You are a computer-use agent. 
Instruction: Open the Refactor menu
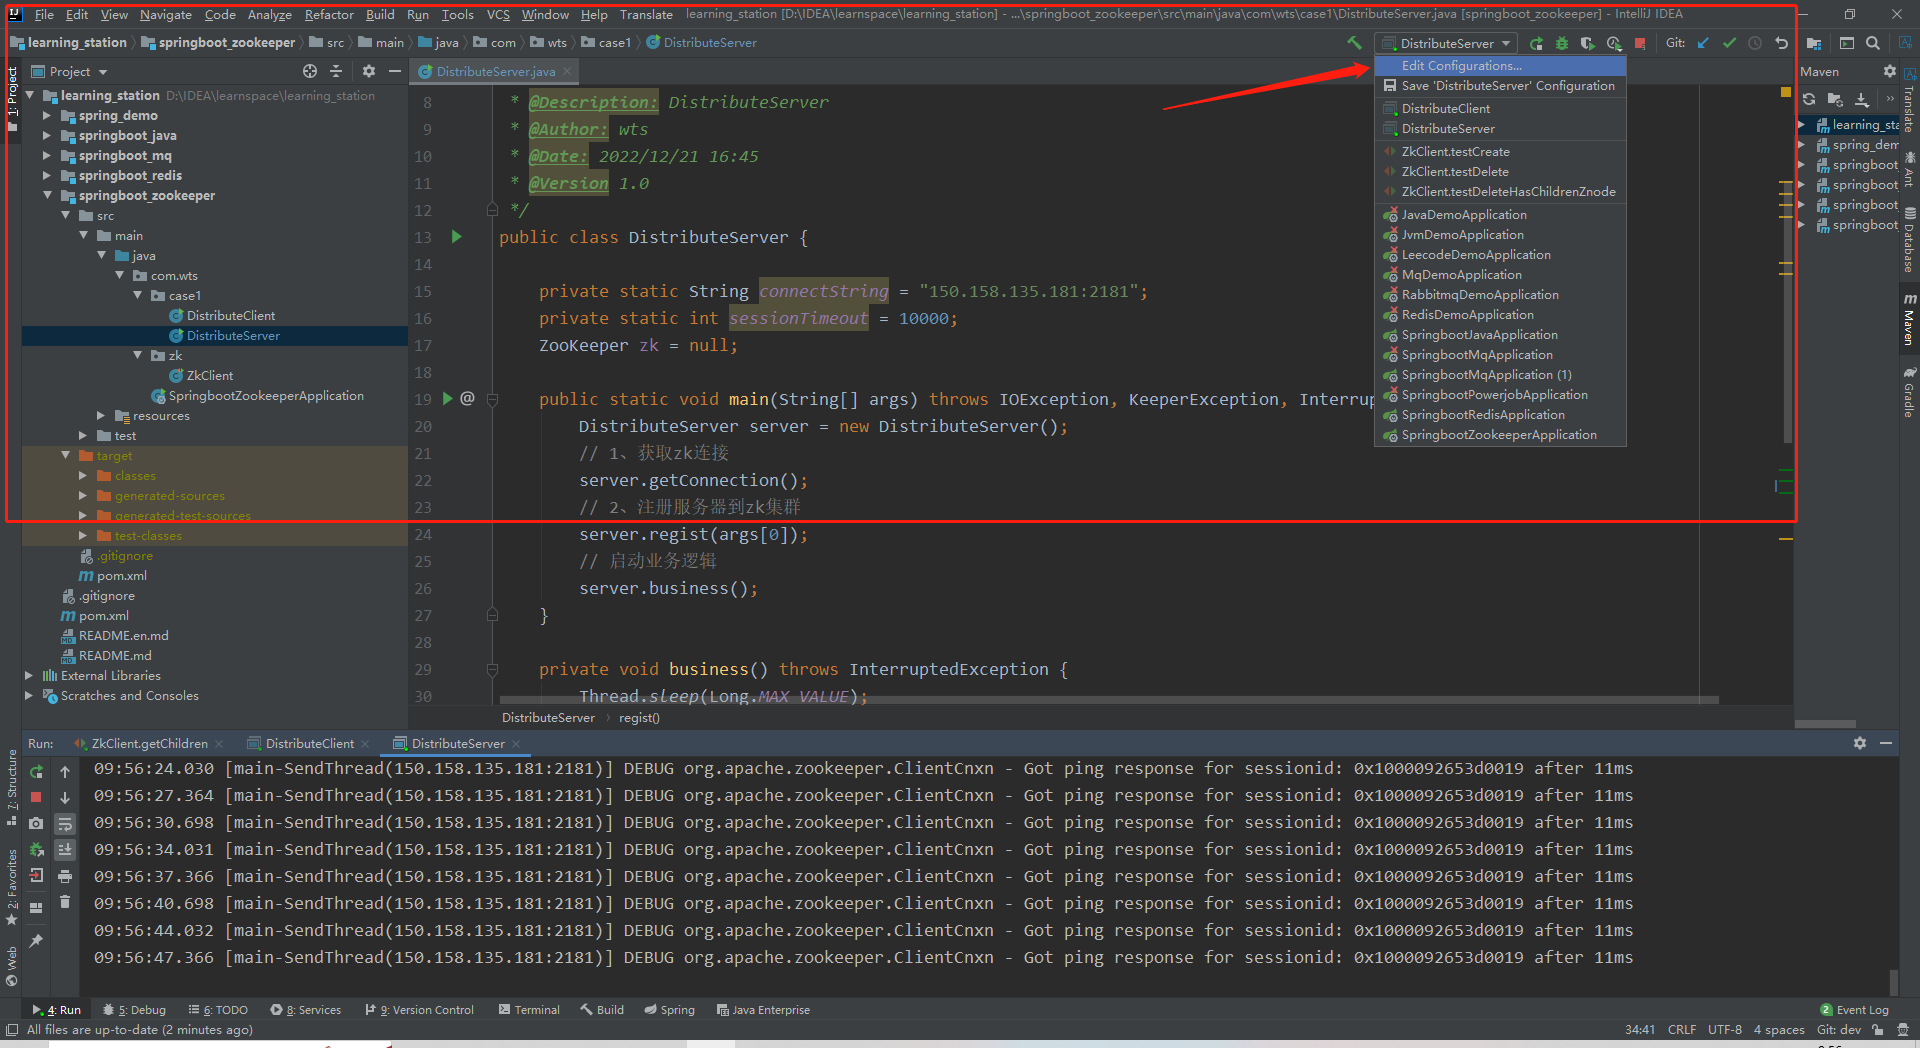tap(329, 14)
